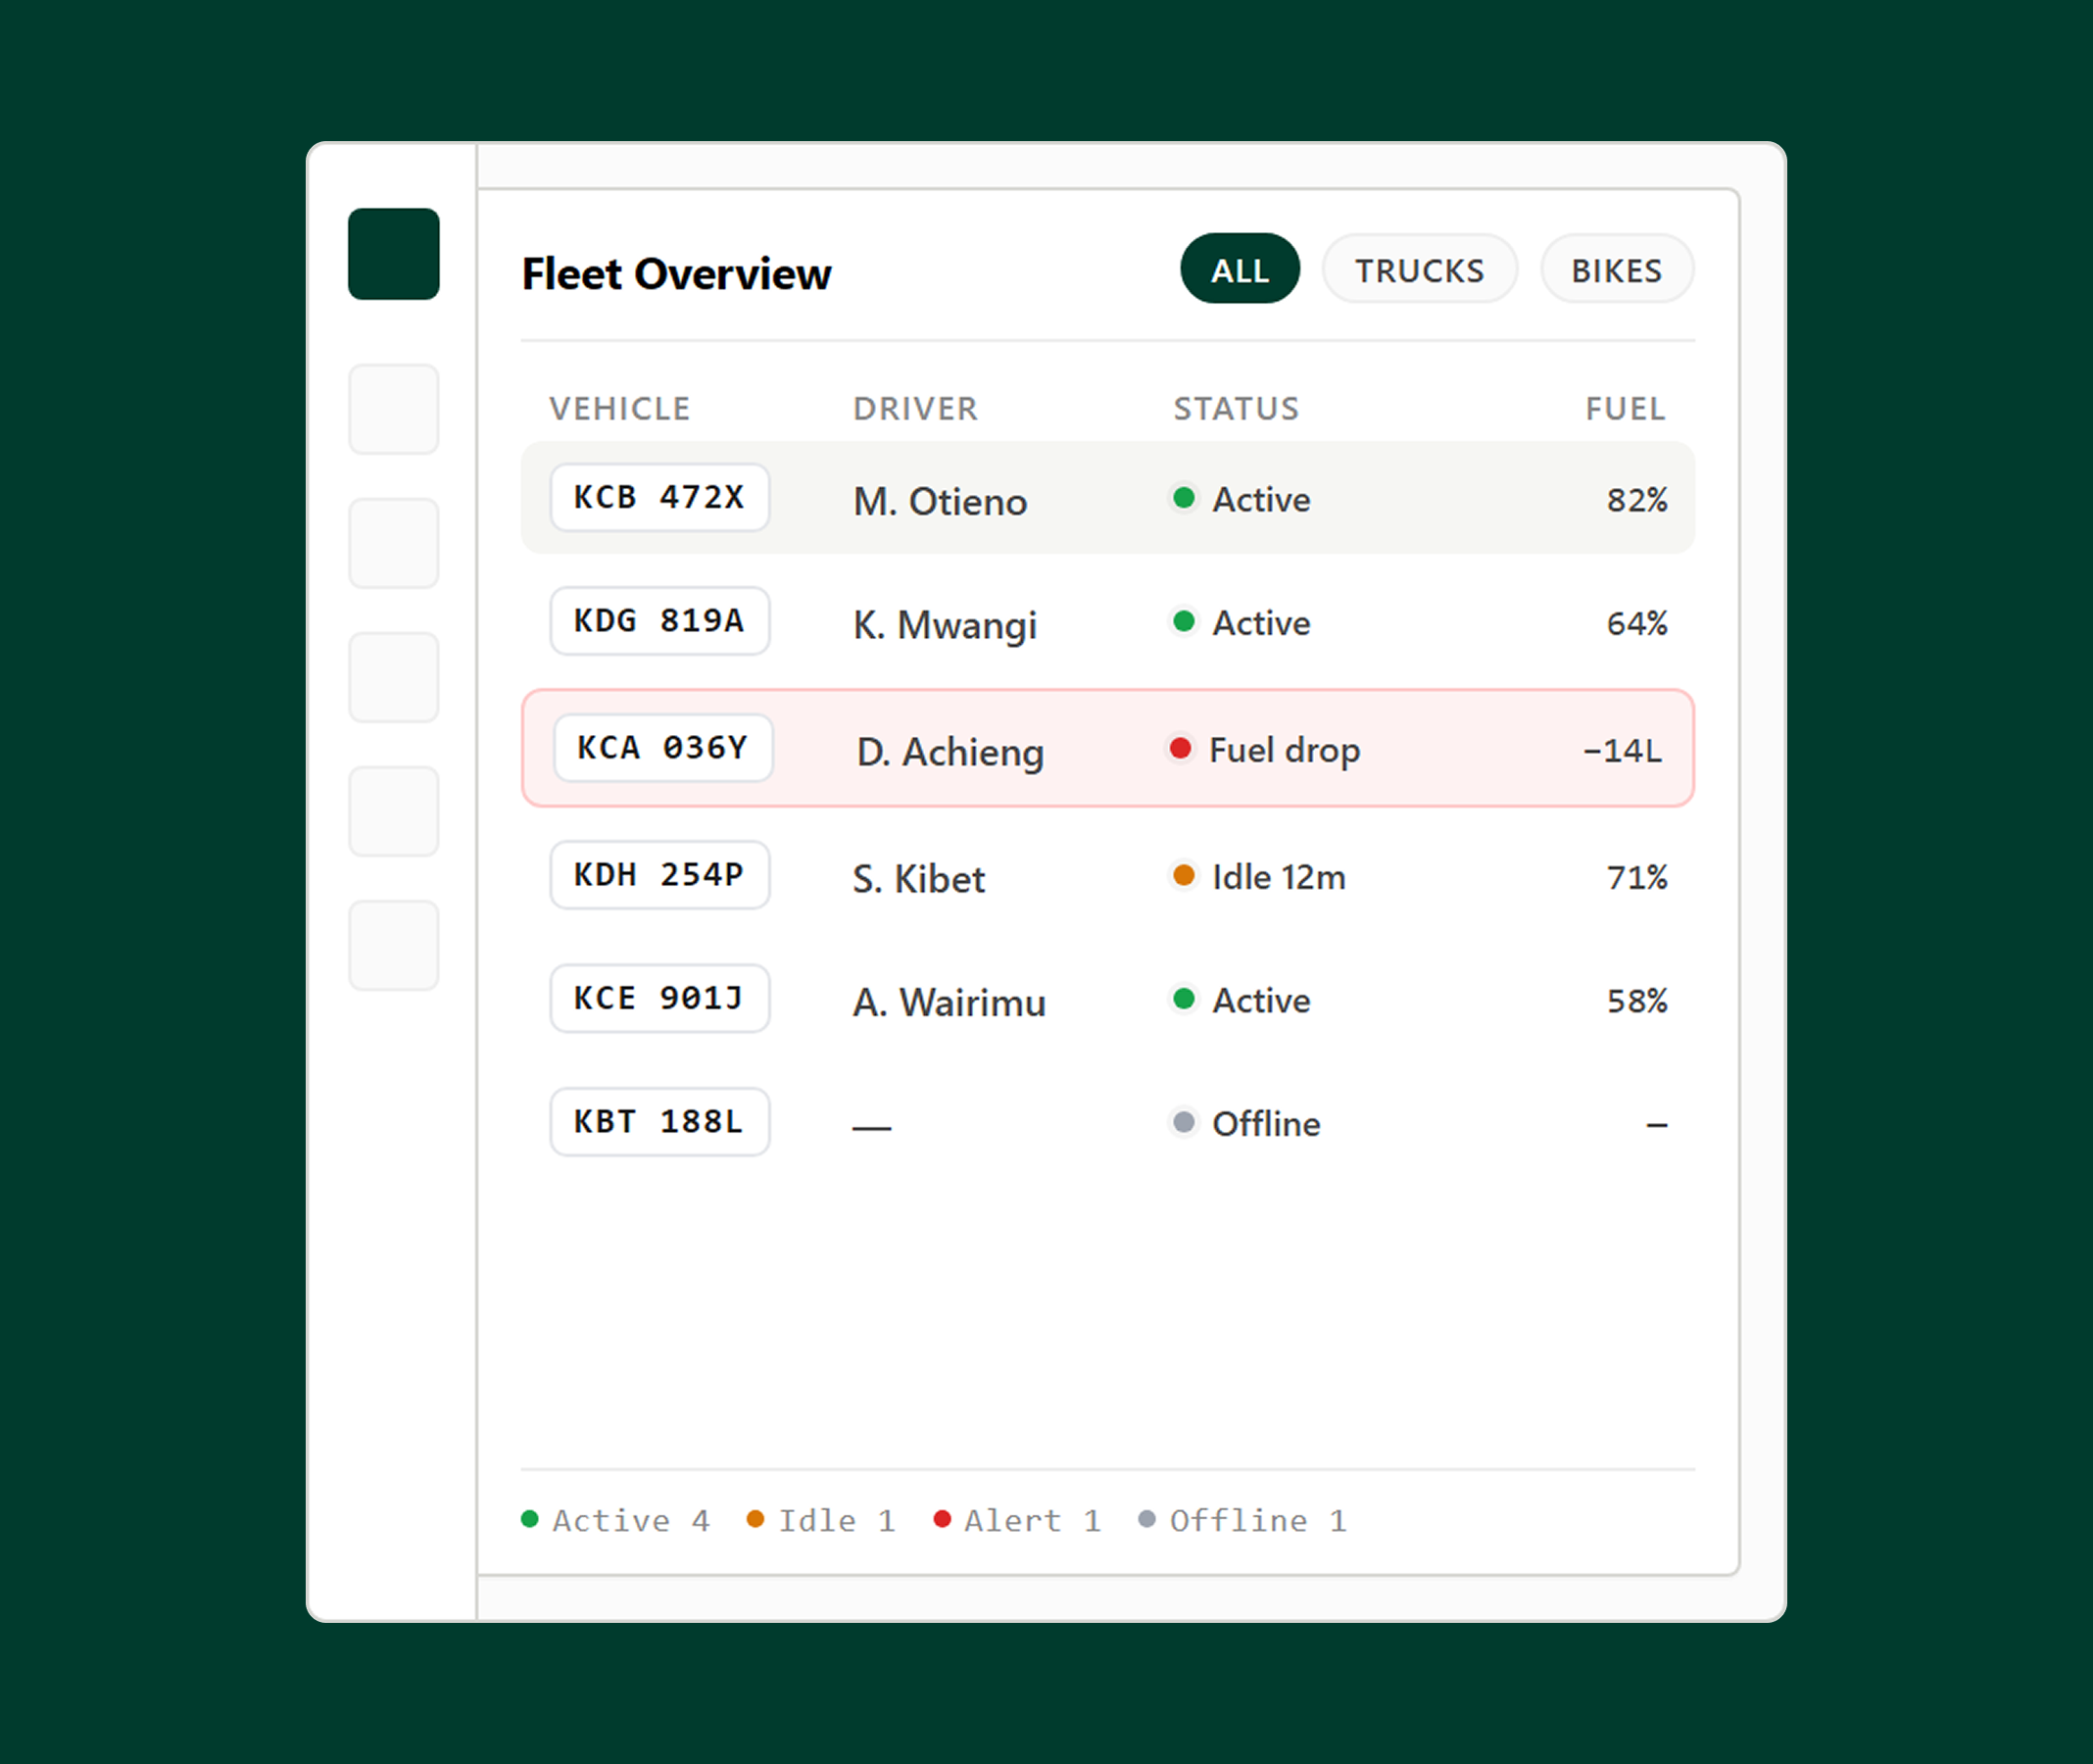The width and height of the screenshot is (2093, 1764).
Task: Click driver name A. Wairimu
Action: pyautogui.click(x=949, y=1002)
